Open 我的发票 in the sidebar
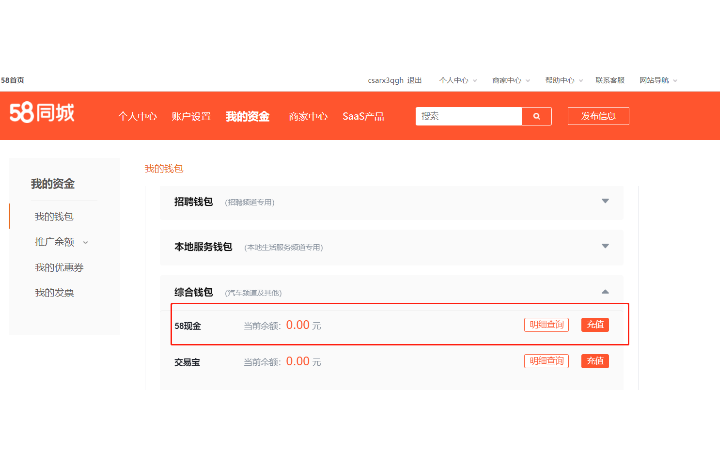 pyautogui.click(x=54, y=293)
